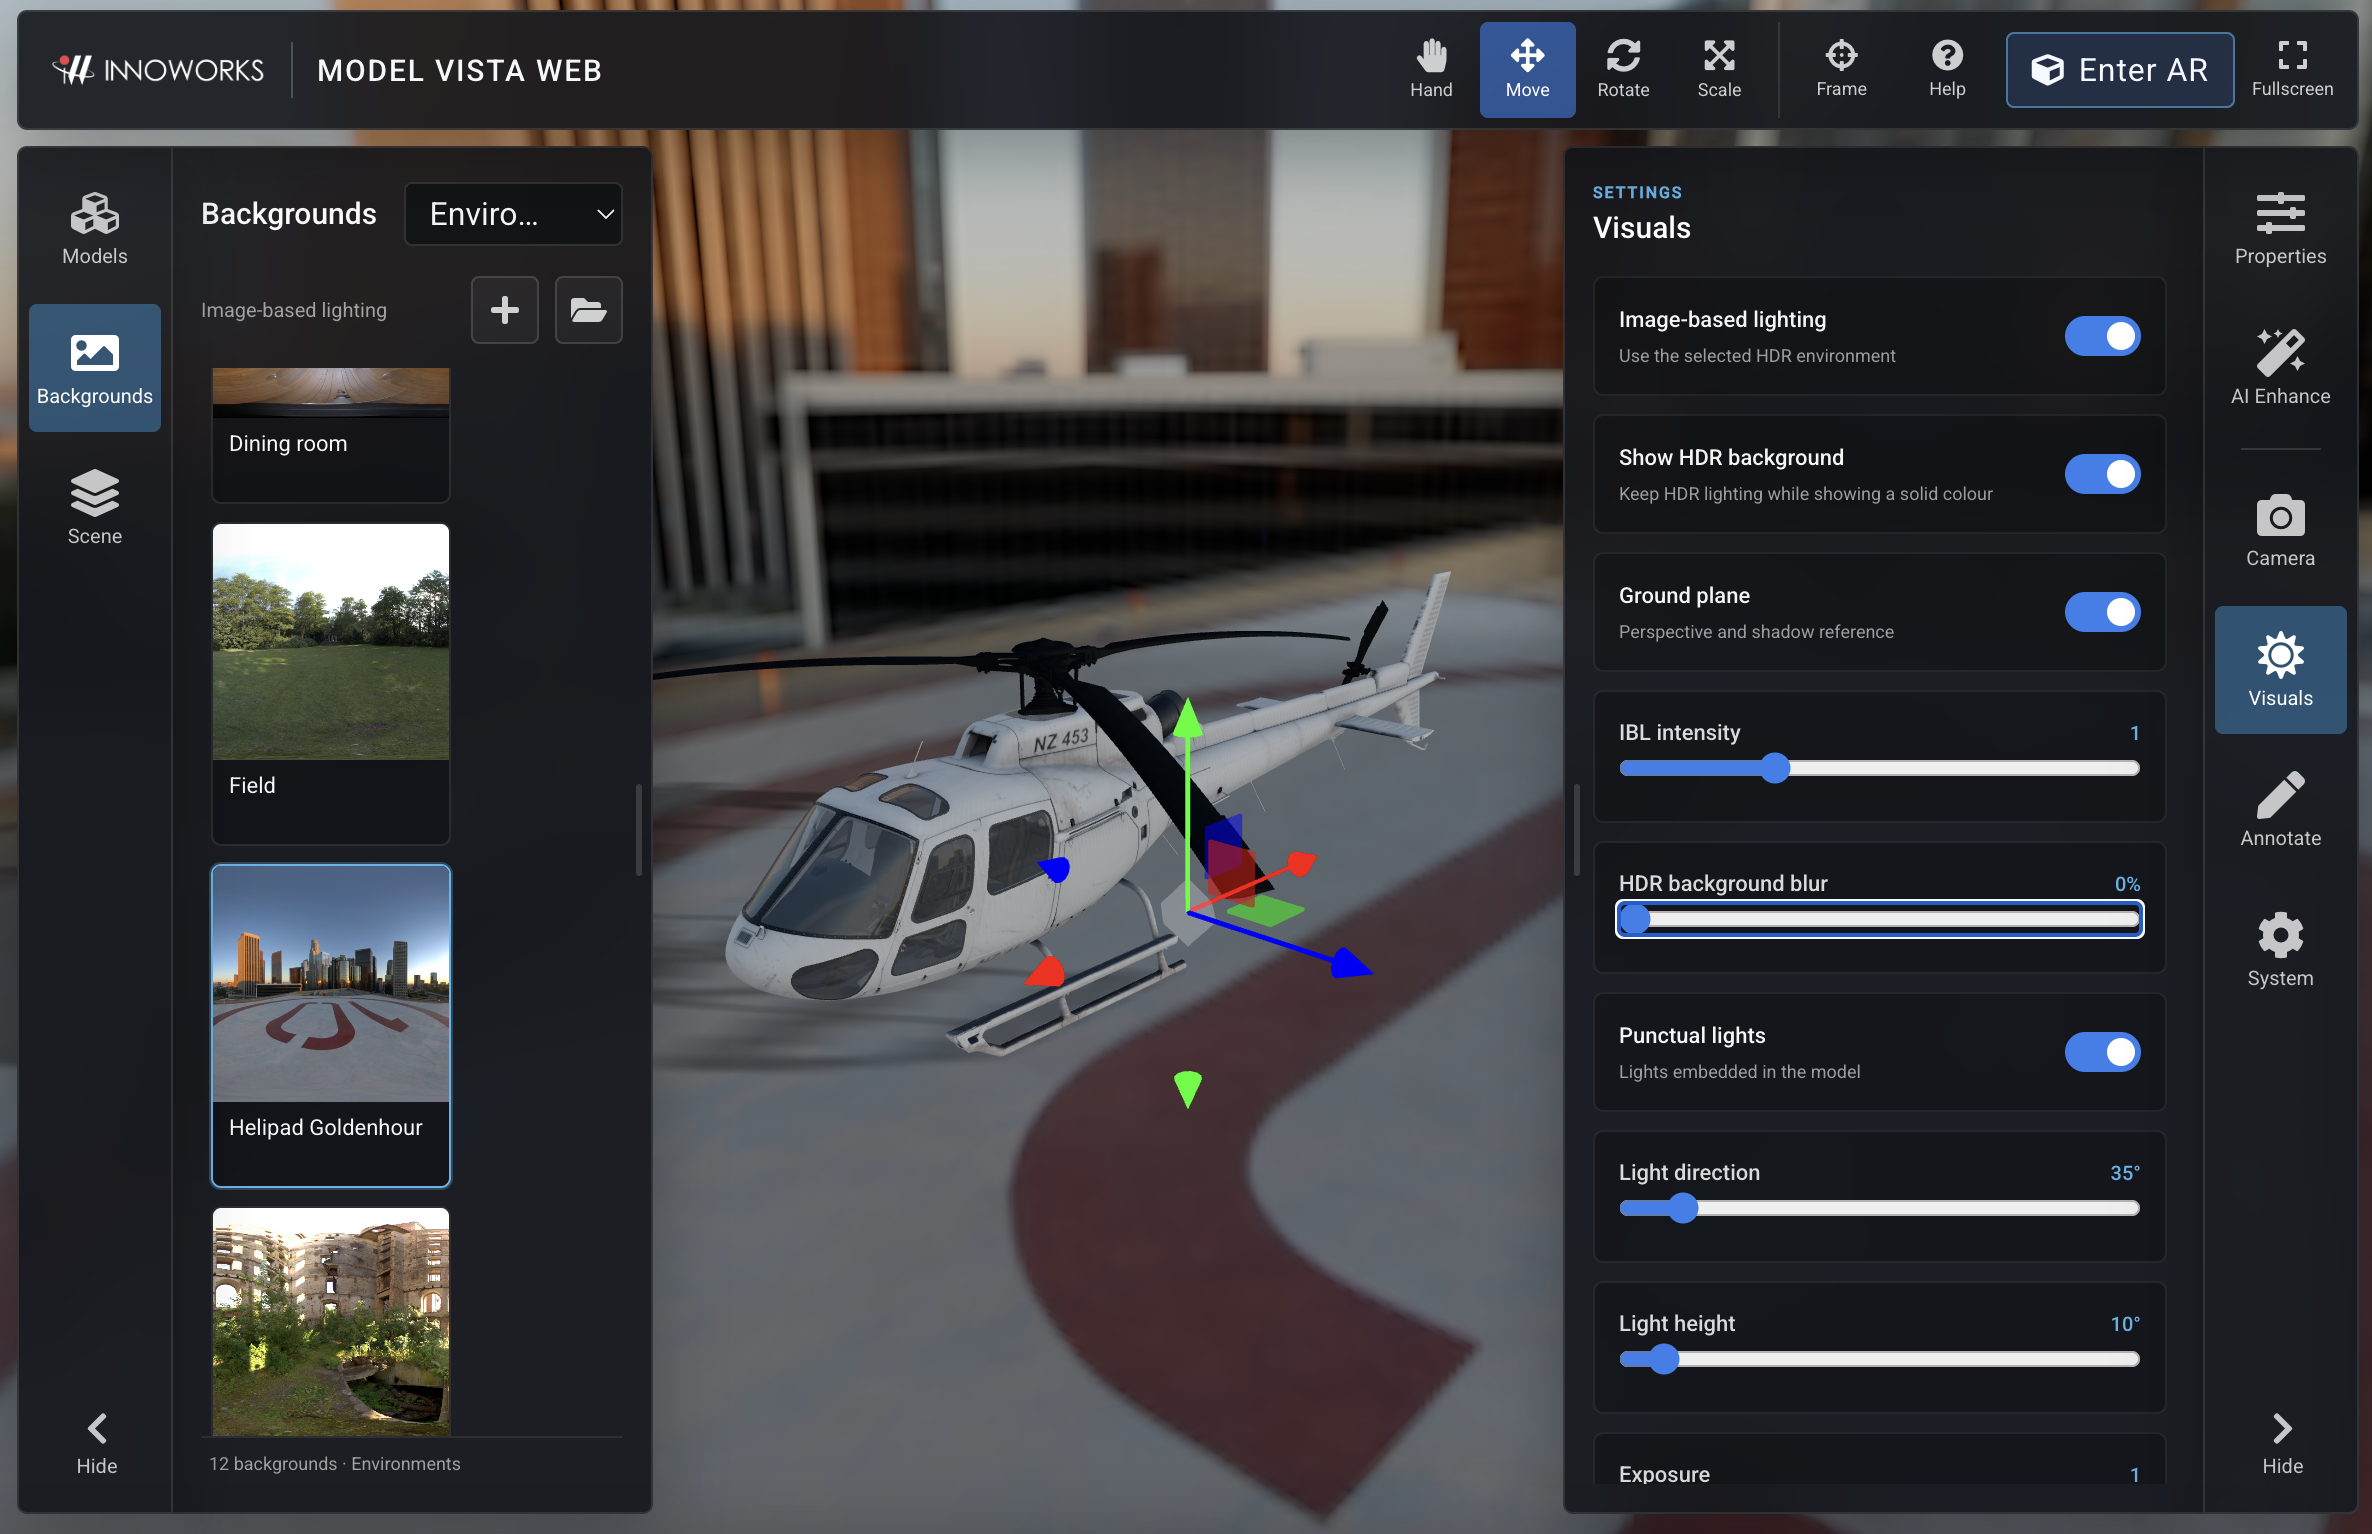Open the Models panel
2372x1534 pixels.
pyautogui.click(x=95, y=229)
